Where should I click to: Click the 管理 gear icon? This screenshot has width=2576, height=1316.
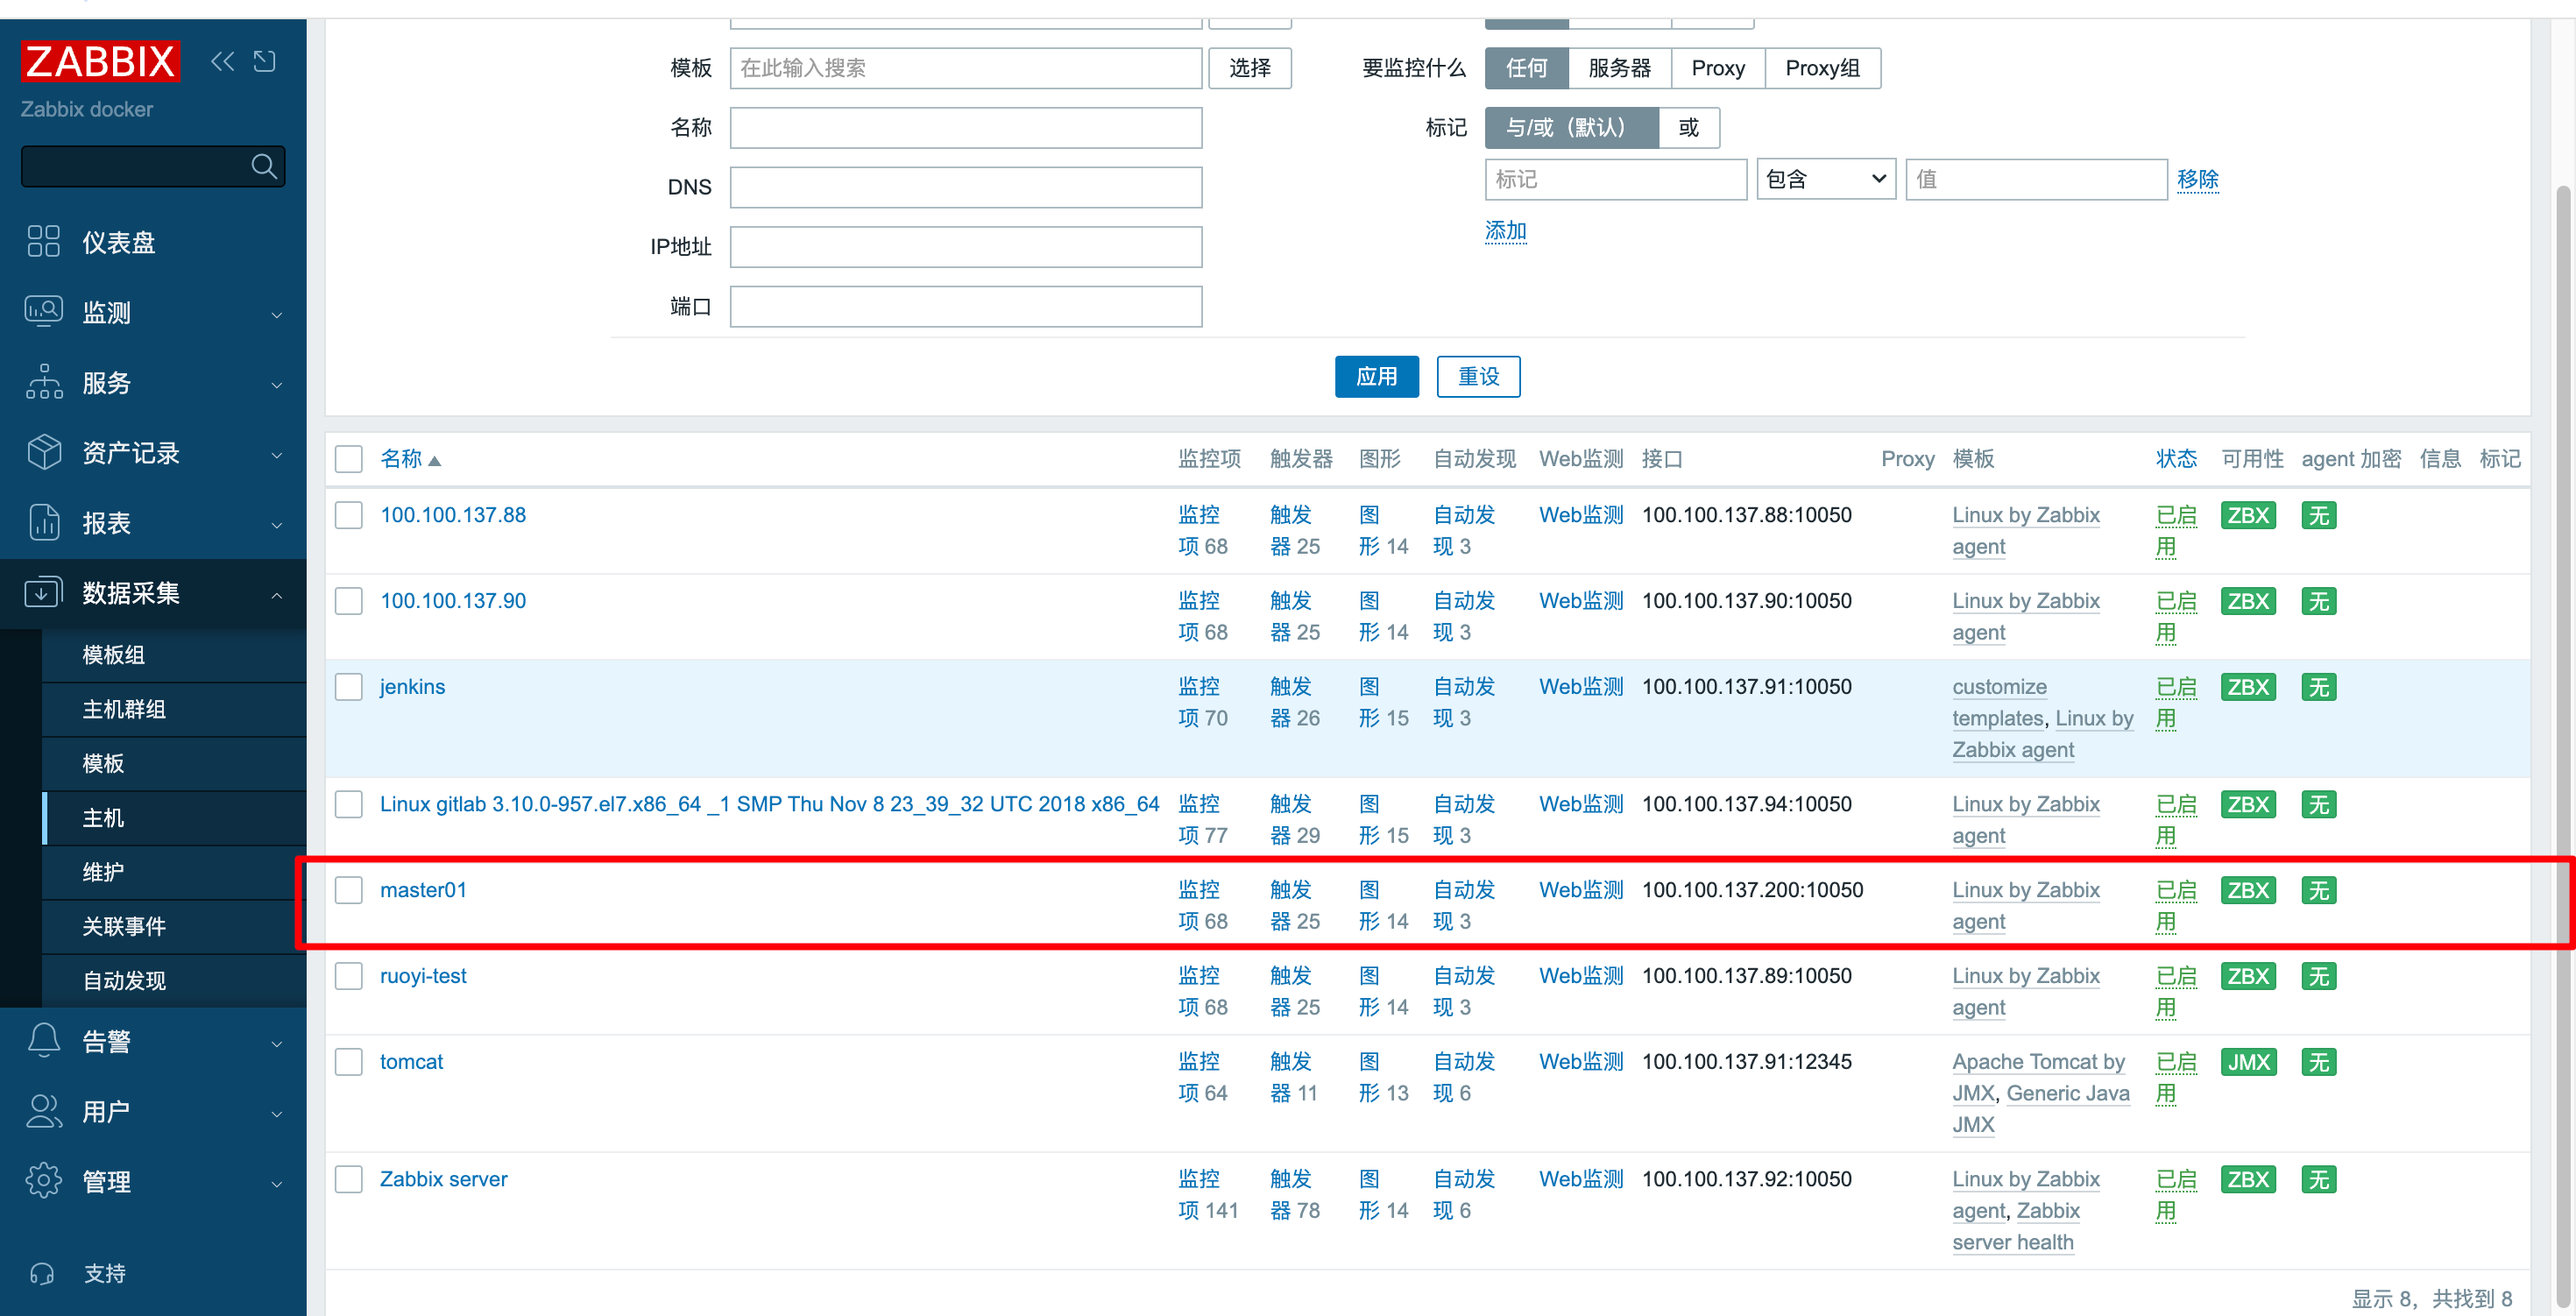coord(44,1181)
